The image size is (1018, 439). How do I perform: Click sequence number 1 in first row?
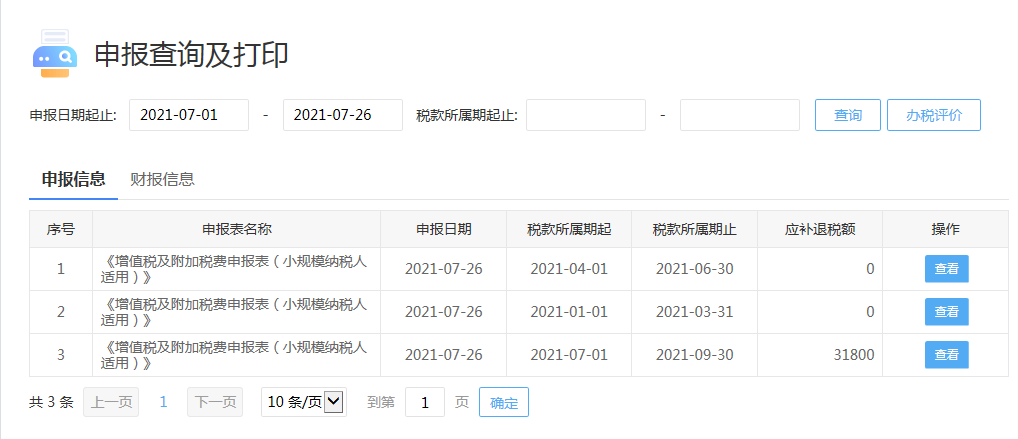pyautogui.click(x=61, y=269)
